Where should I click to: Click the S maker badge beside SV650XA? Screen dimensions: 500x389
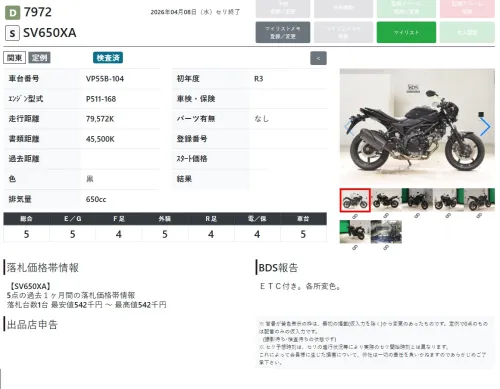12,33
